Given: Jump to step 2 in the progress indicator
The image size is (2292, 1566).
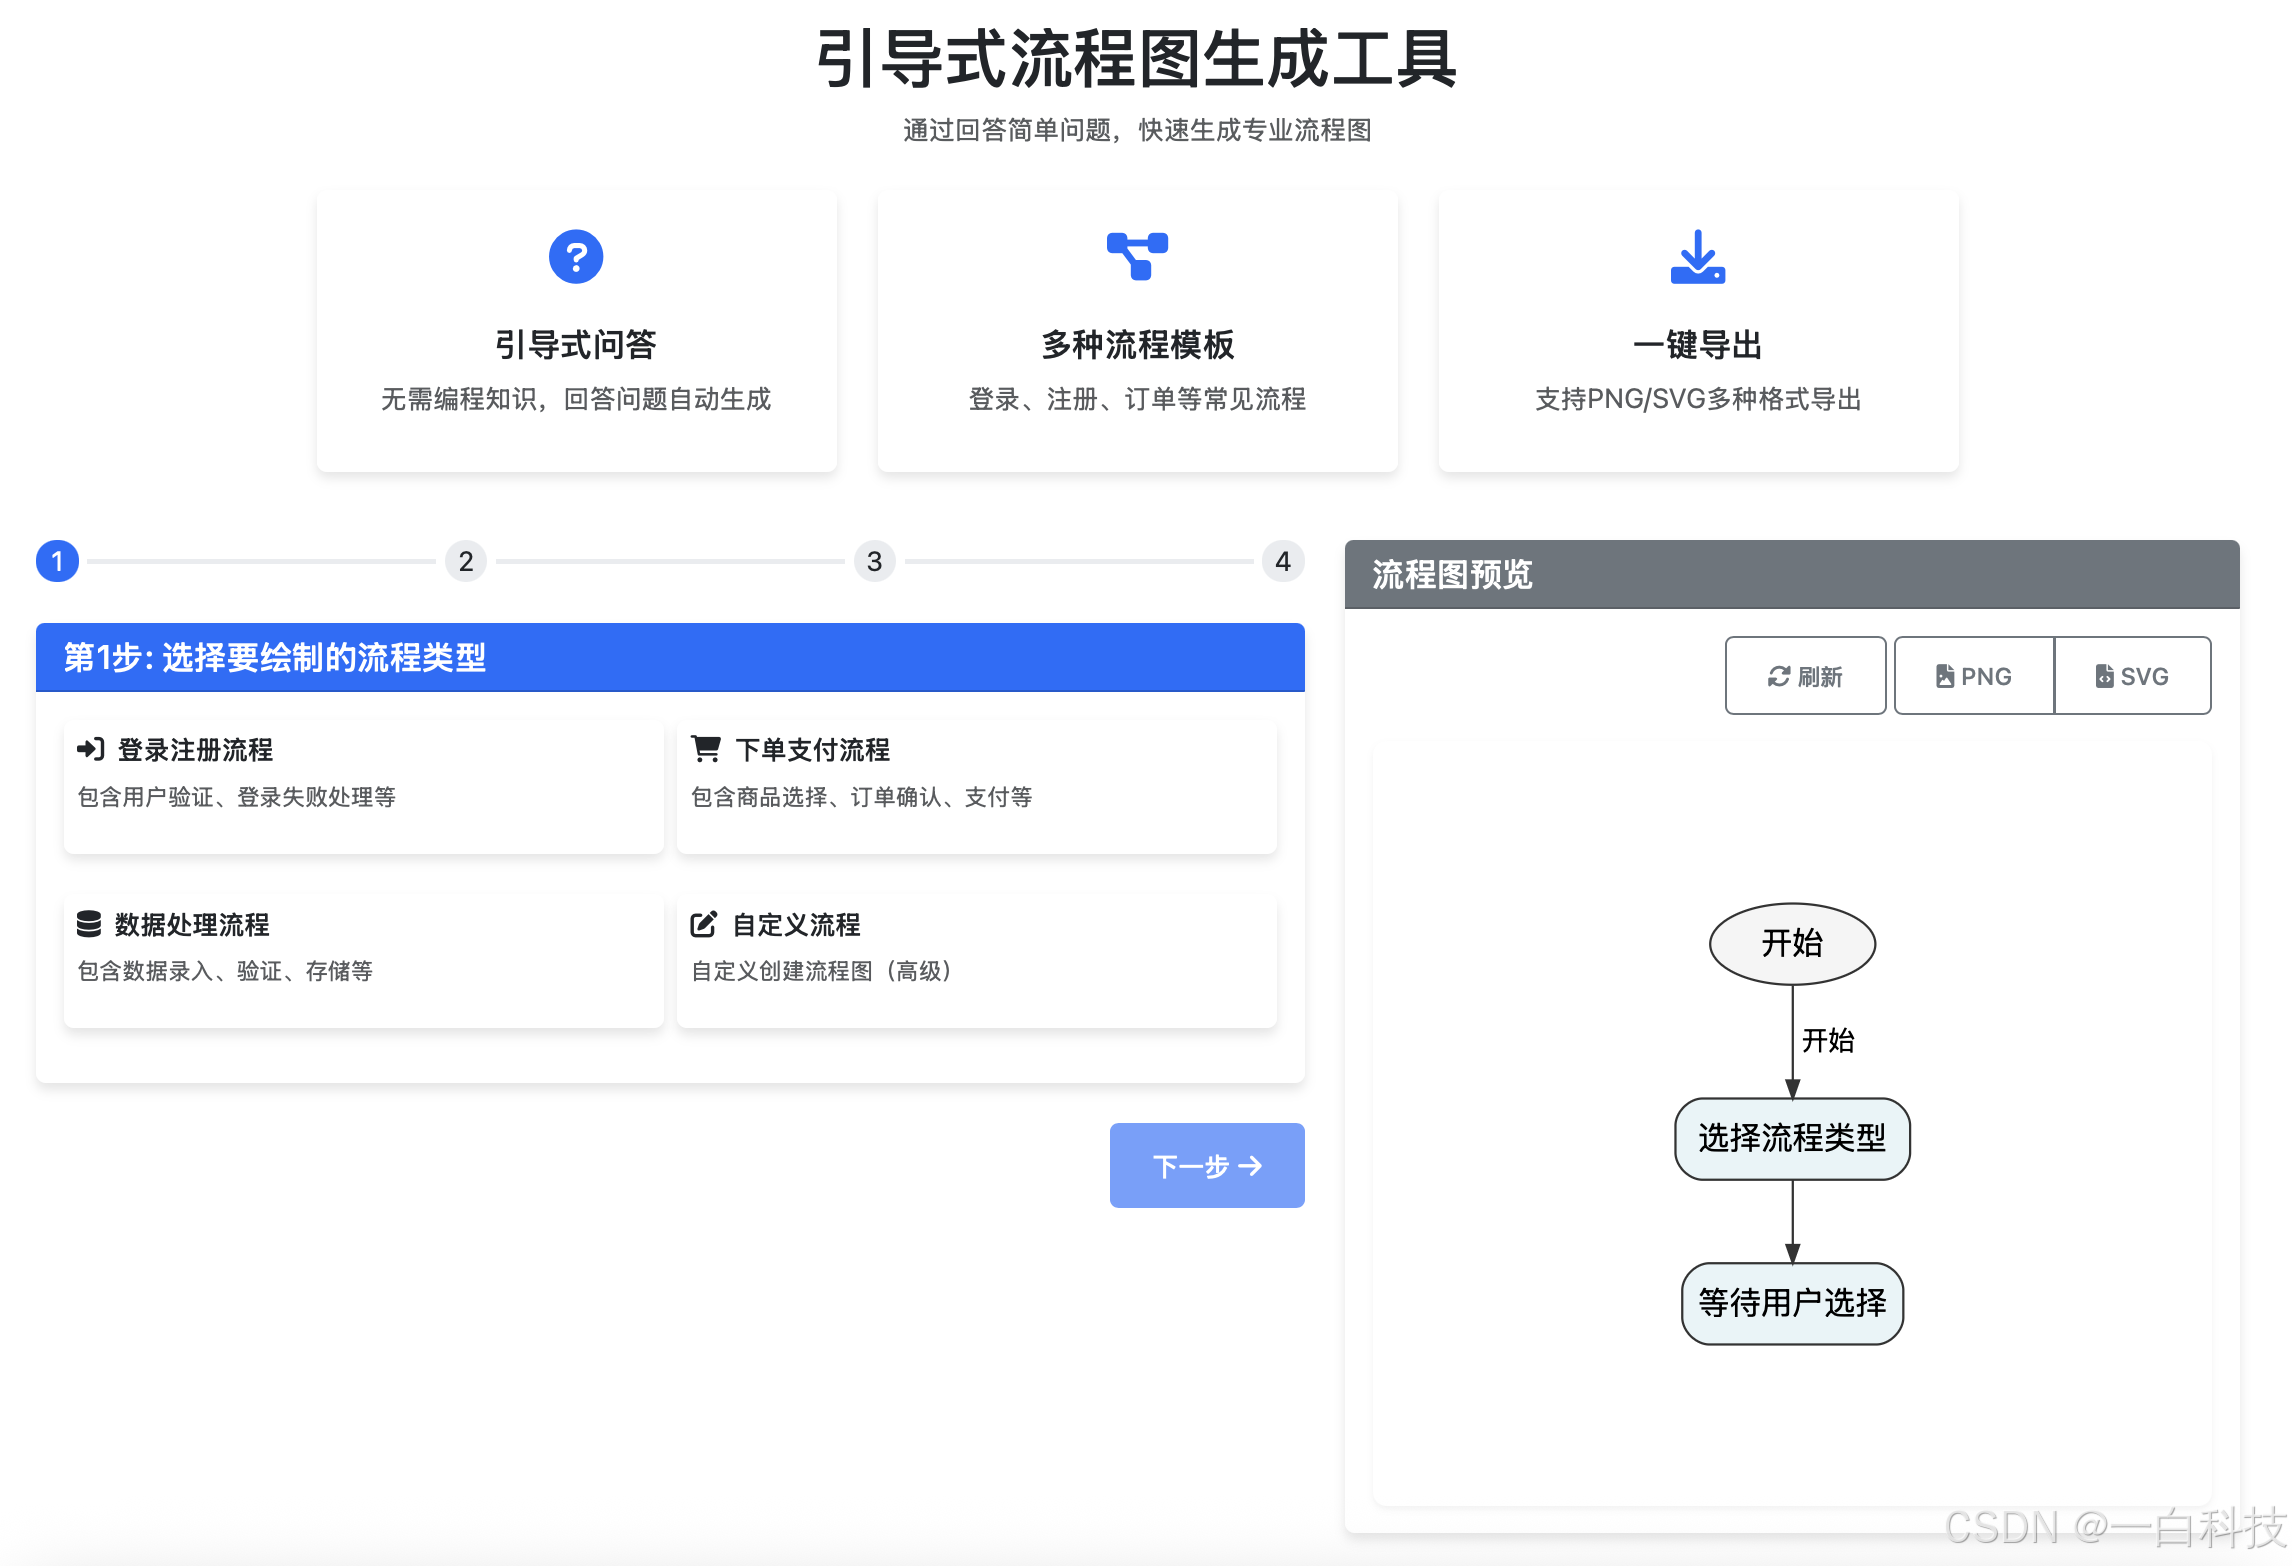Looking at the screenshot, I should (466, 561).
